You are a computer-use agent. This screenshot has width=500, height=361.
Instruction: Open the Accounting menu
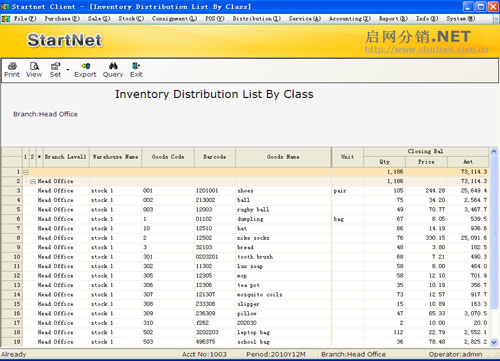pyautogui.click(x=350, y=19)
